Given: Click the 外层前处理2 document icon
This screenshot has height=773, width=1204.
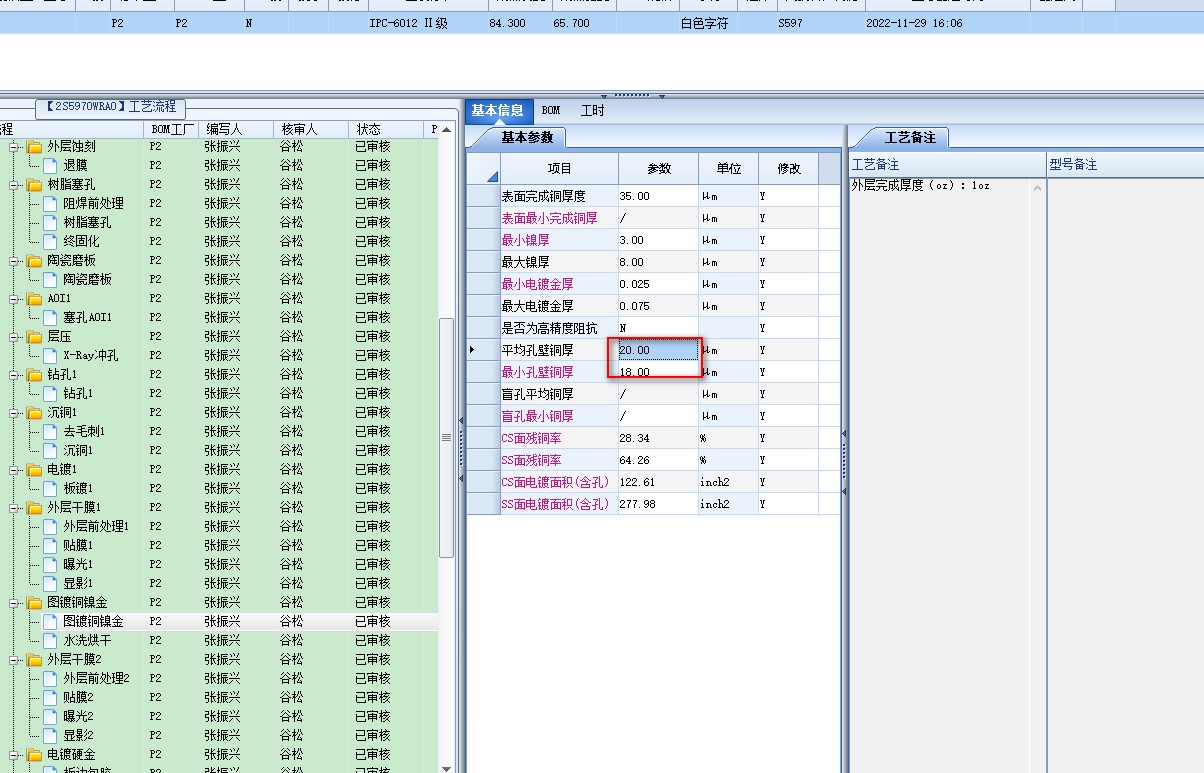Looking at the screenshot, I should pos(50,678).
